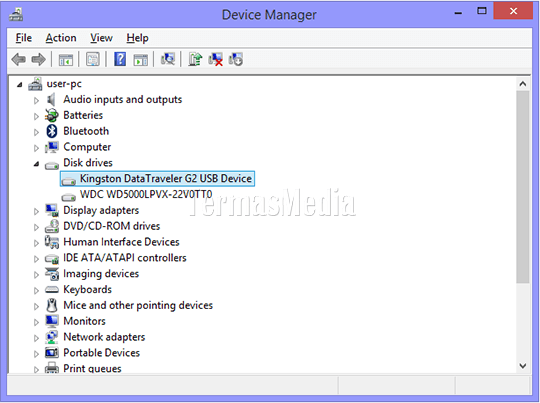Select the Network adapters label

tap(104, 337)
